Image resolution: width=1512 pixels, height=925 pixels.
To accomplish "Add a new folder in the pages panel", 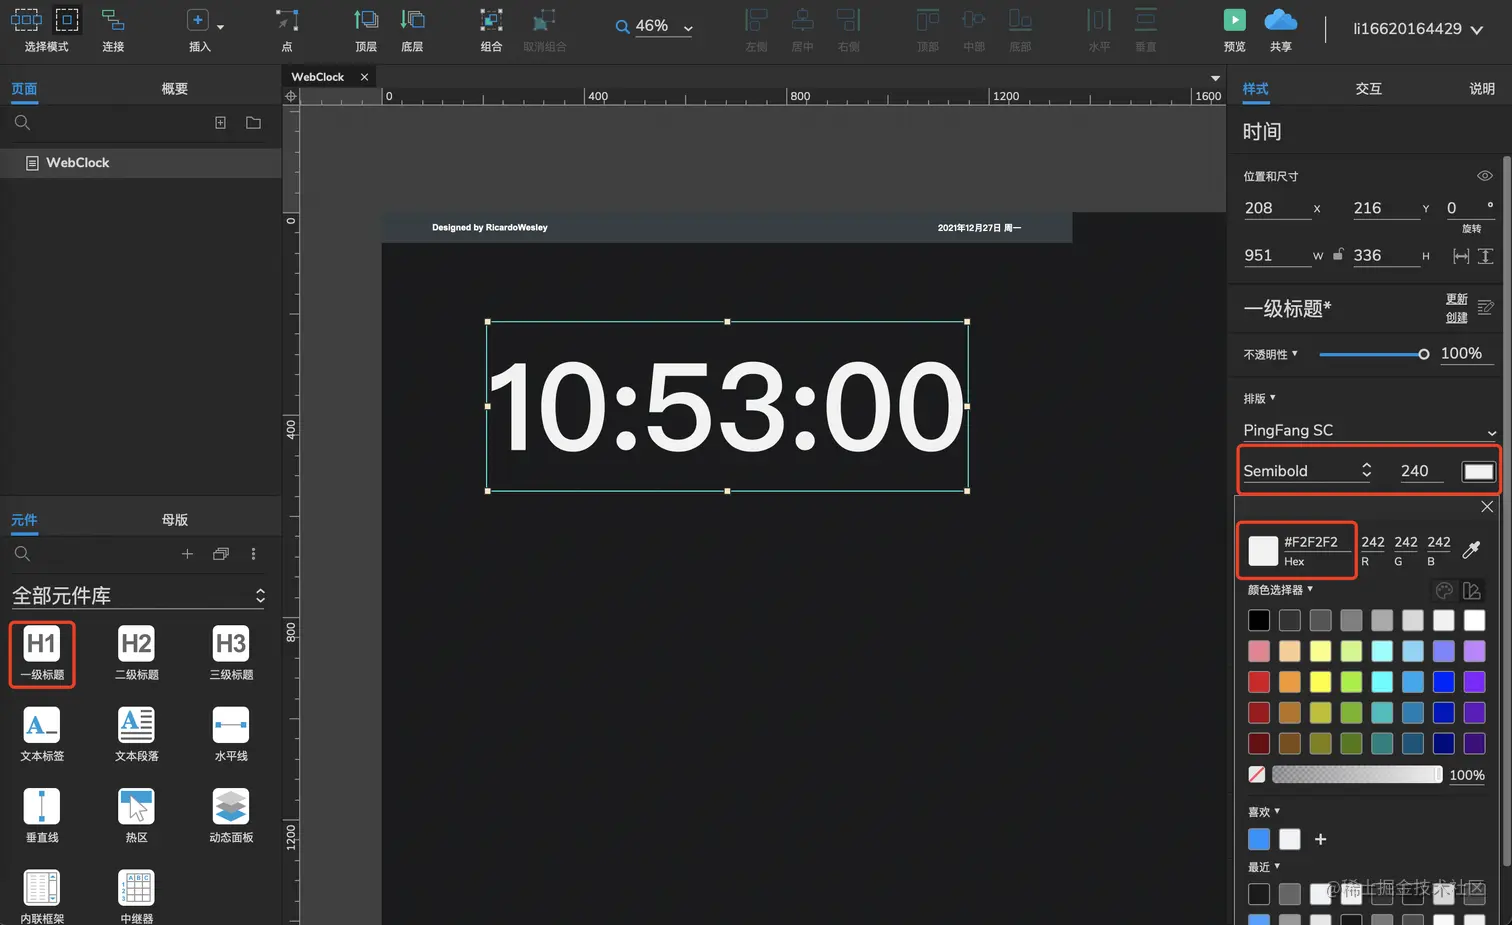I will [x=253, y=122].
